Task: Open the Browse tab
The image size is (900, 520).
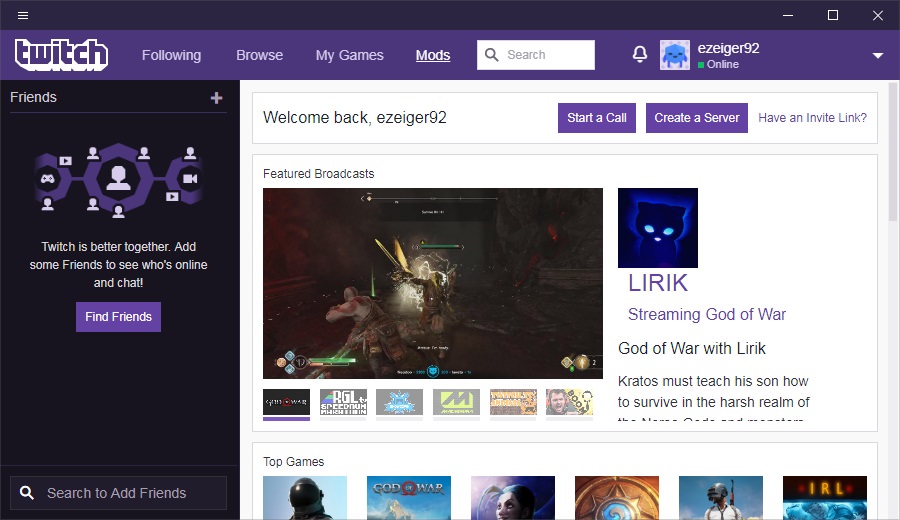Action: (x=259, y=55)
